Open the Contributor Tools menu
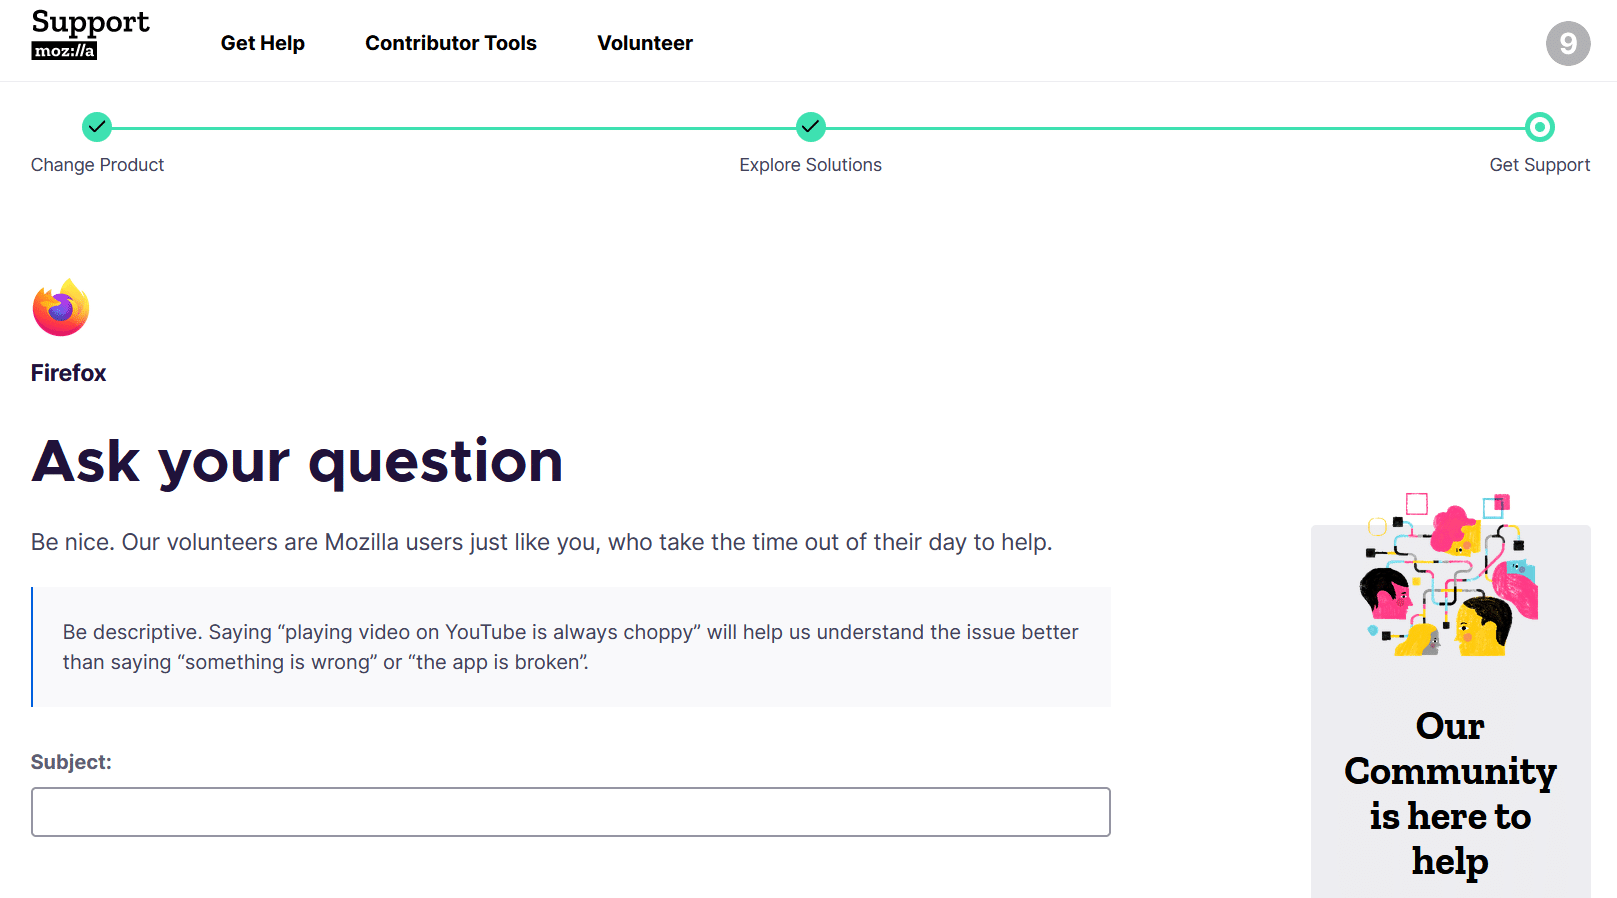1617x898 pixels. 451,43
